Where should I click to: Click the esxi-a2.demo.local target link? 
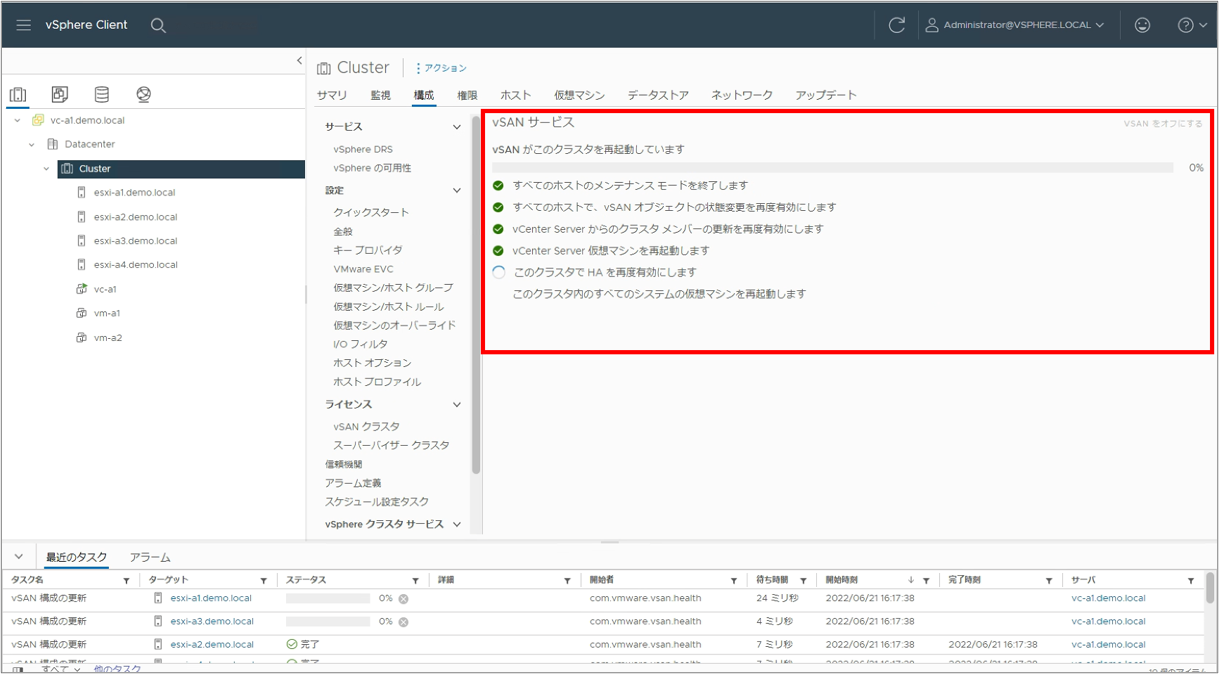pos(212,645)
